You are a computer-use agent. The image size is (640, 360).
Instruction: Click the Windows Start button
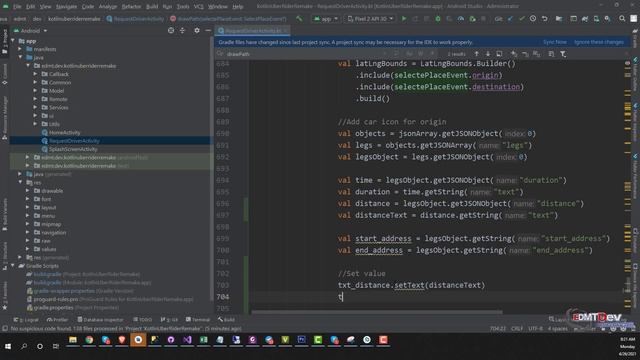[8, 346]
